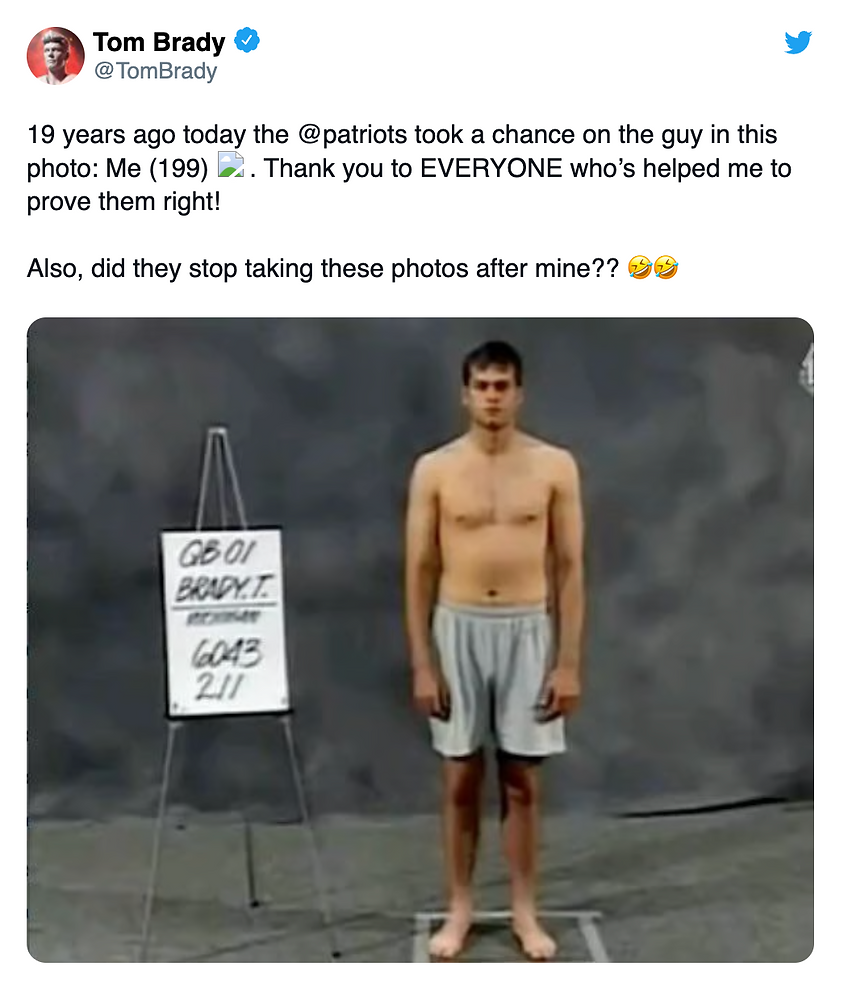Open Tom Brady's profile avatar
The width and height of the screenshot is (844, 1000).
tap(55, 55)
